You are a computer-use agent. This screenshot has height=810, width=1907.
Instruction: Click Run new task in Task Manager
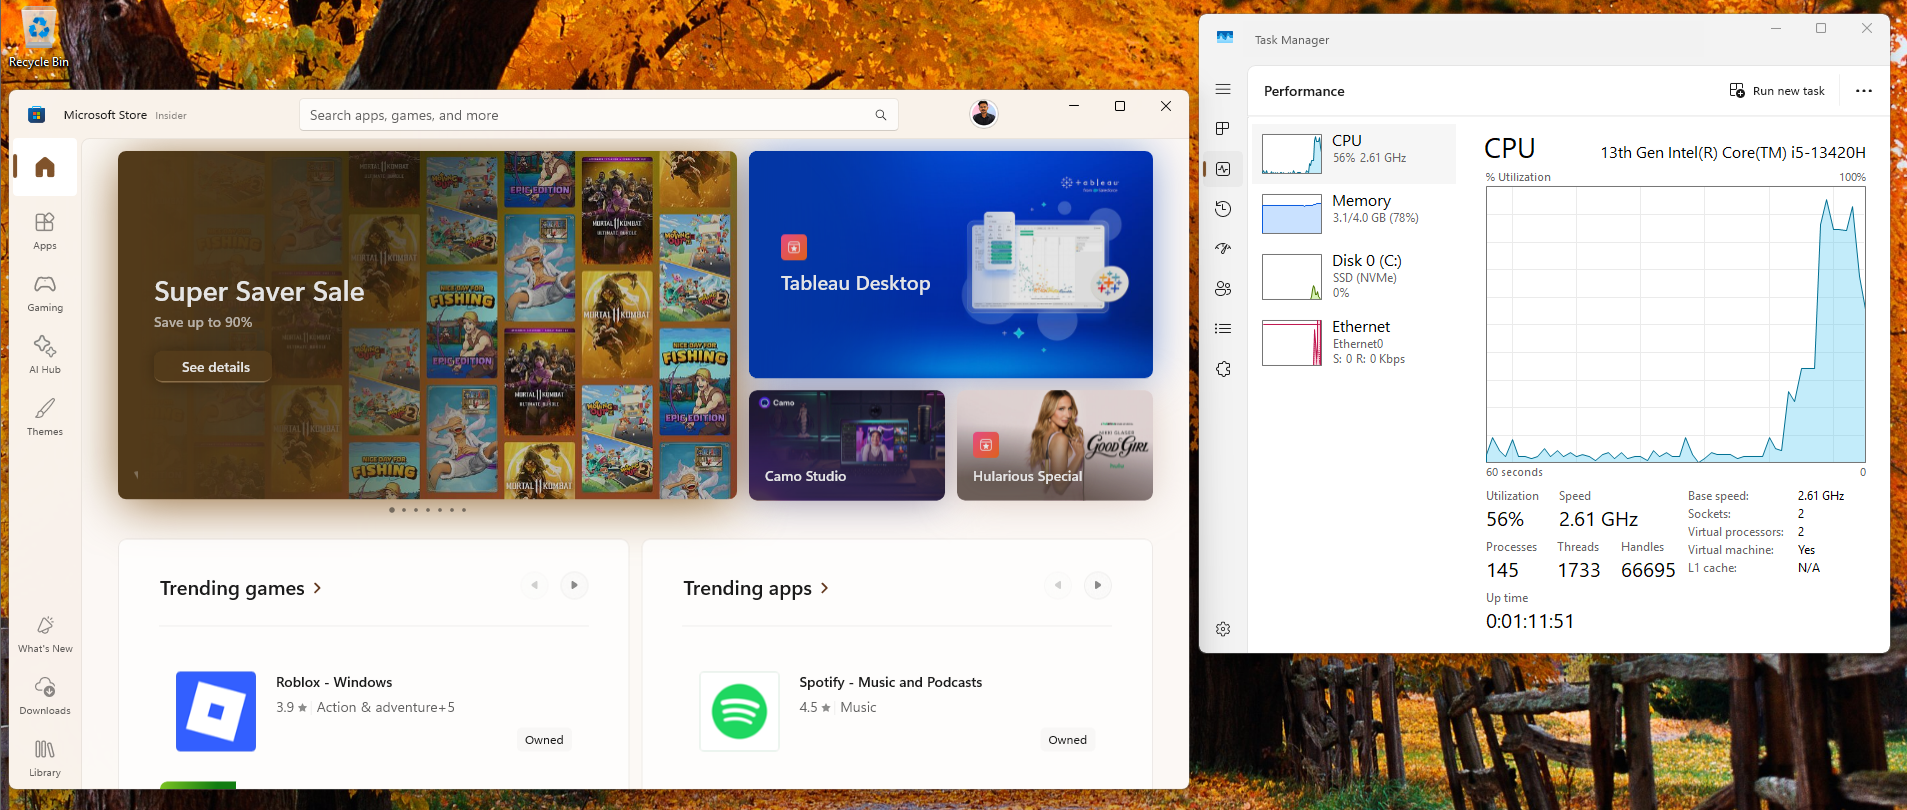[1777, 91]
